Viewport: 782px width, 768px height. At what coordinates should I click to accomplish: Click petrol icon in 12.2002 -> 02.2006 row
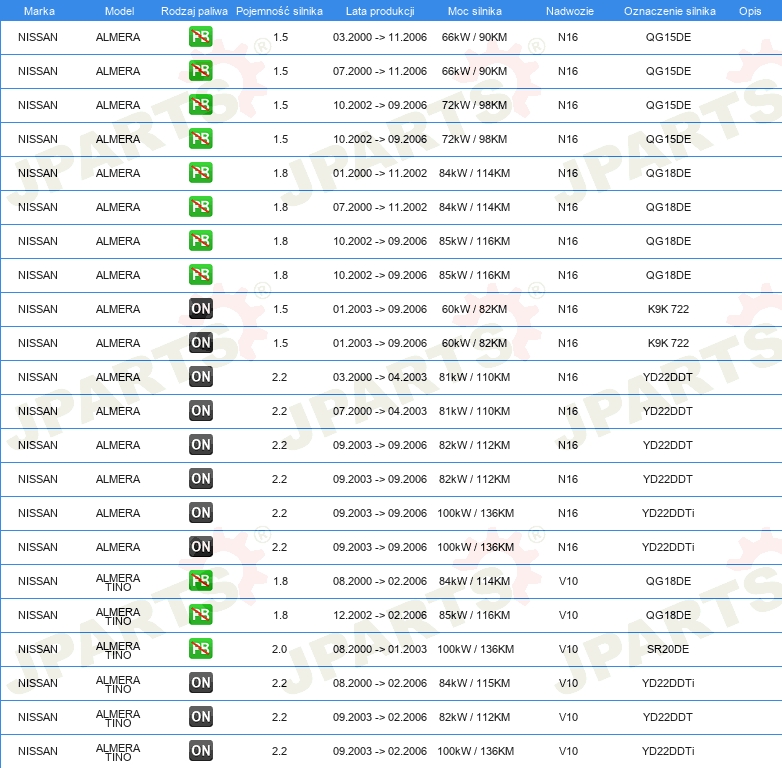(200, 614)
